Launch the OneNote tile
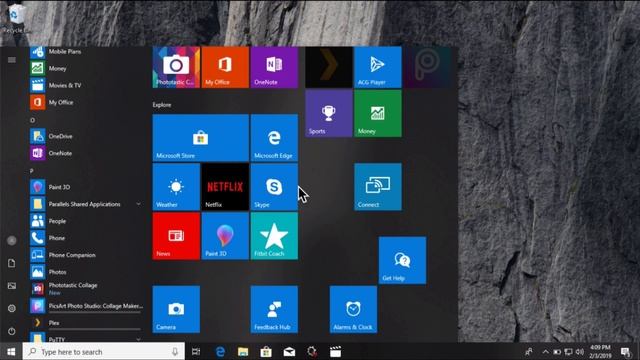The height and width of the screenshot is (360, 640). (x=274, y=67)
